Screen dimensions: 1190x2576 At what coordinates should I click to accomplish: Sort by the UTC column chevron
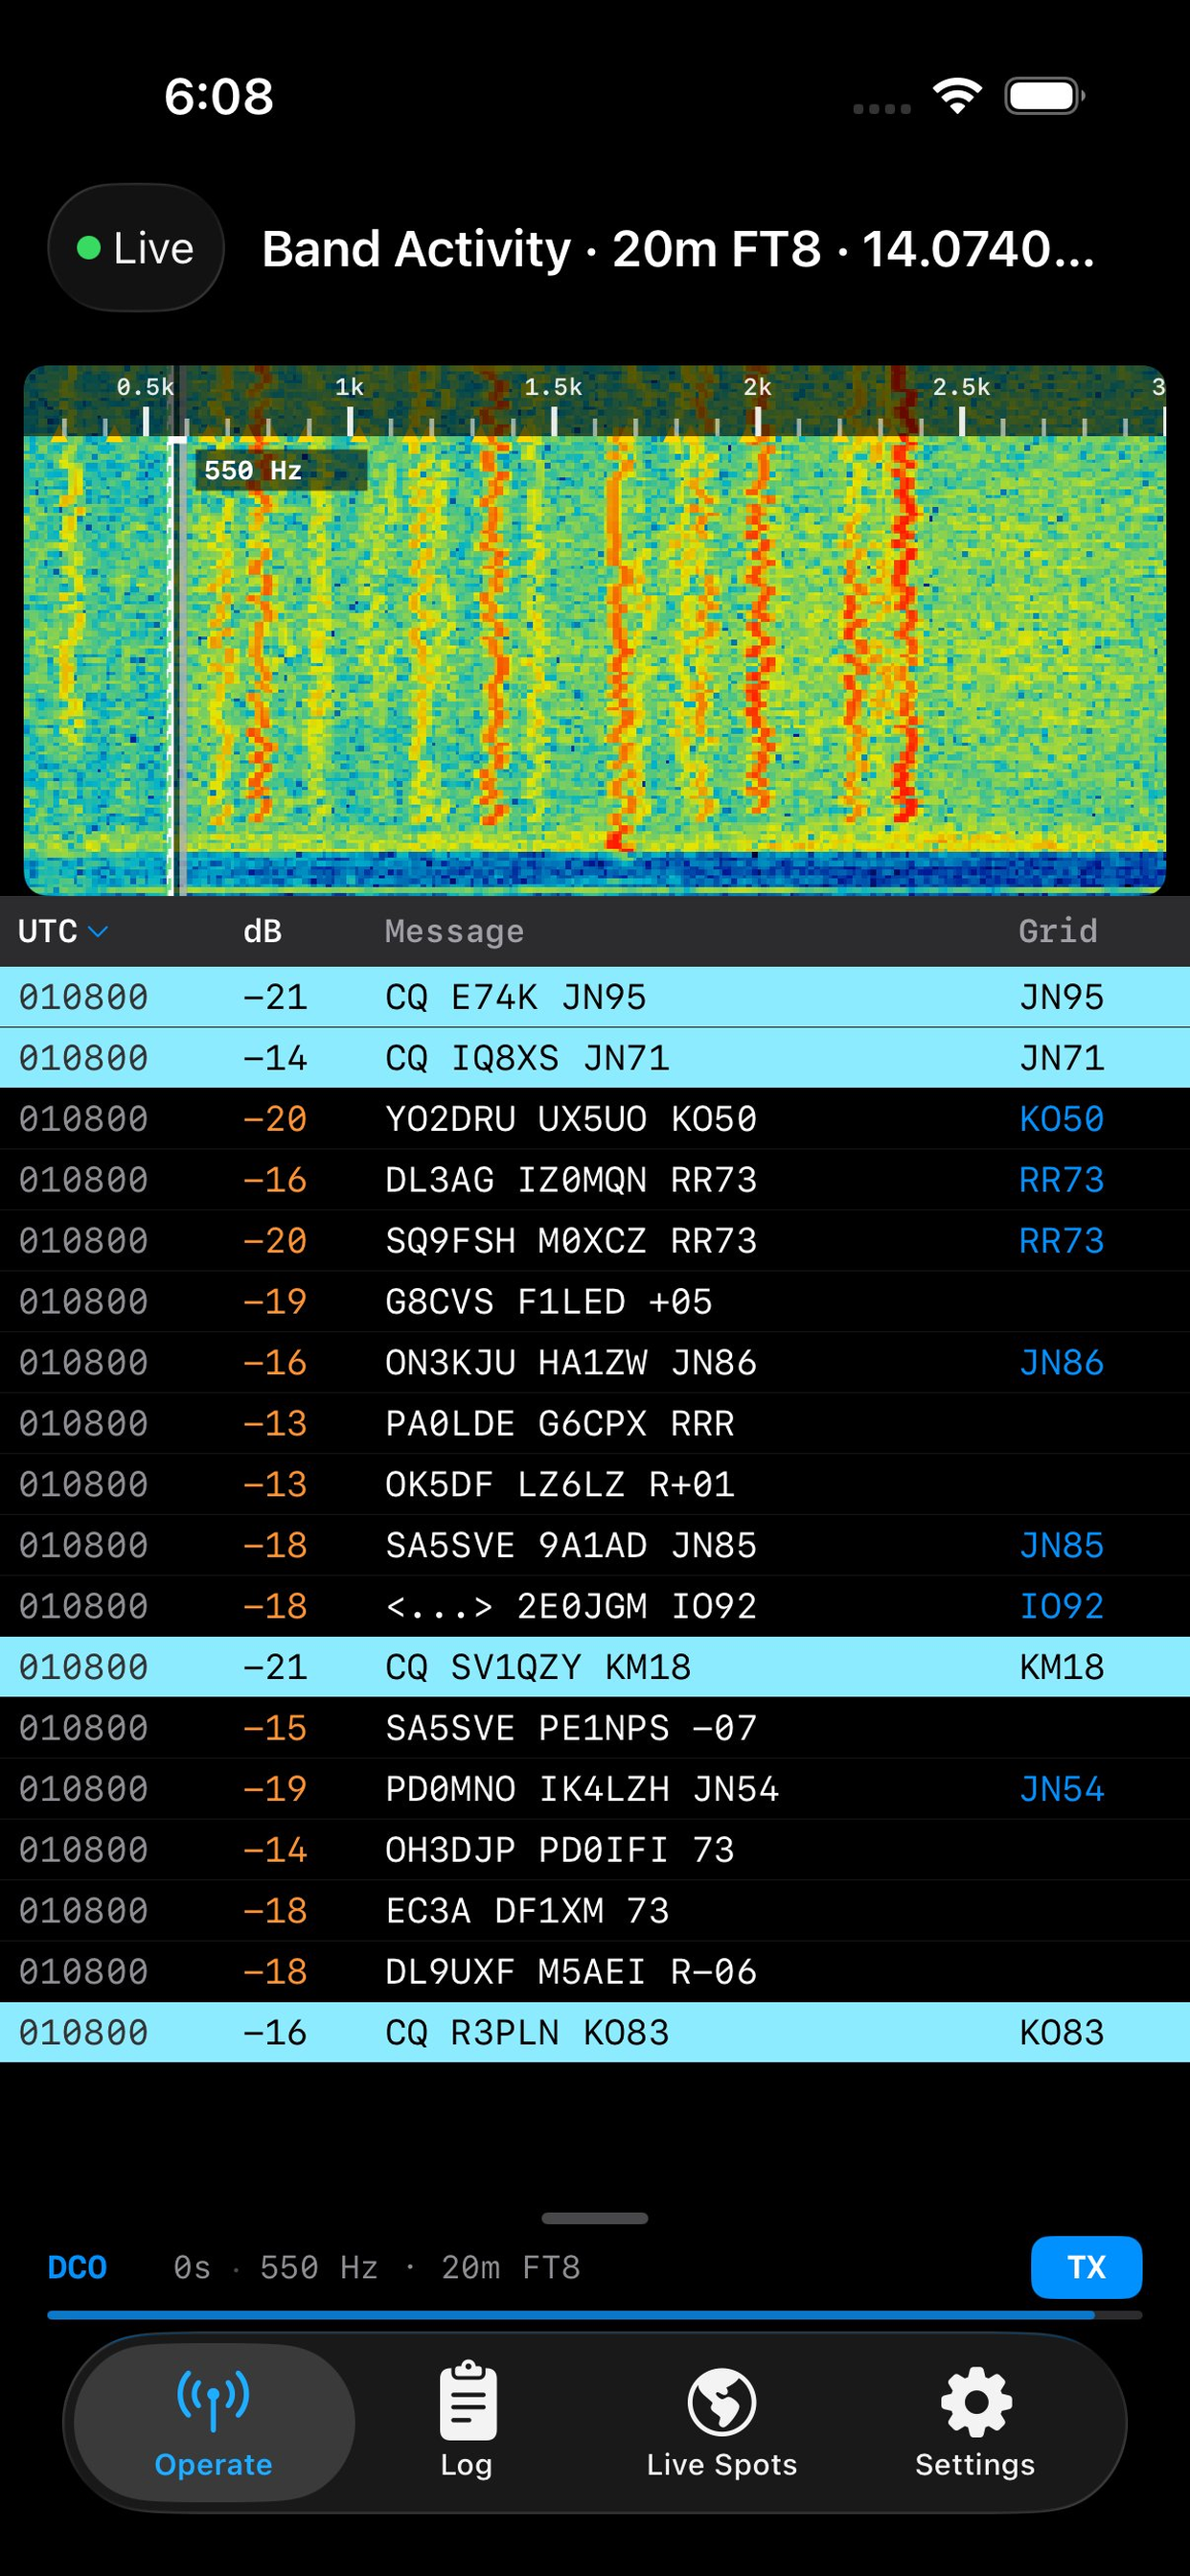click(x=98, y=931)
